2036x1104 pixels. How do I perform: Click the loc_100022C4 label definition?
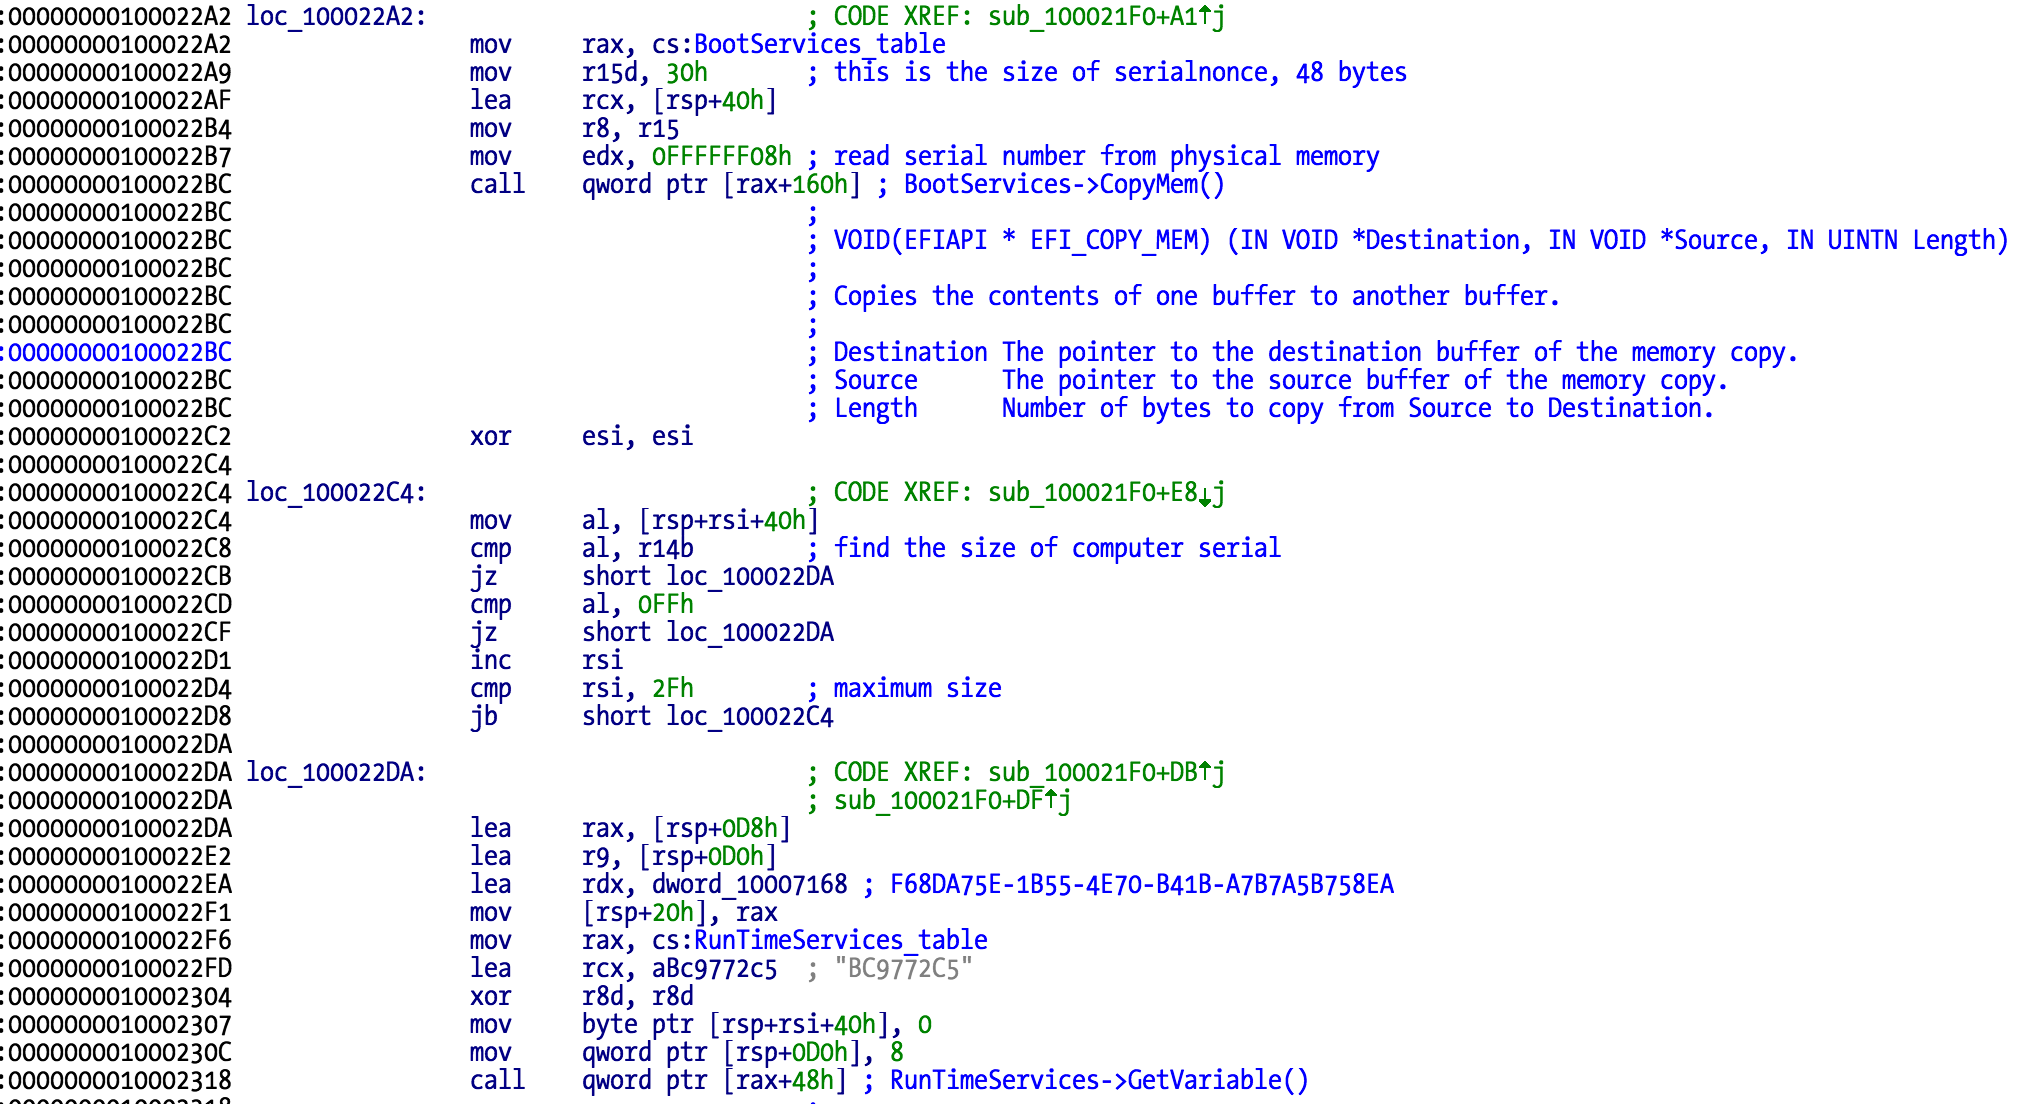pos(335,492)
